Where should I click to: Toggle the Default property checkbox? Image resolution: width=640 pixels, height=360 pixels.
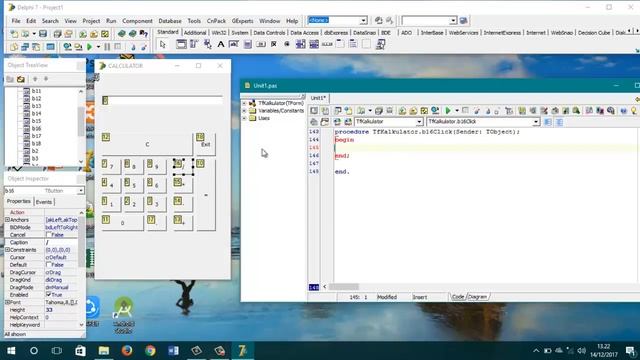[49, 265]
